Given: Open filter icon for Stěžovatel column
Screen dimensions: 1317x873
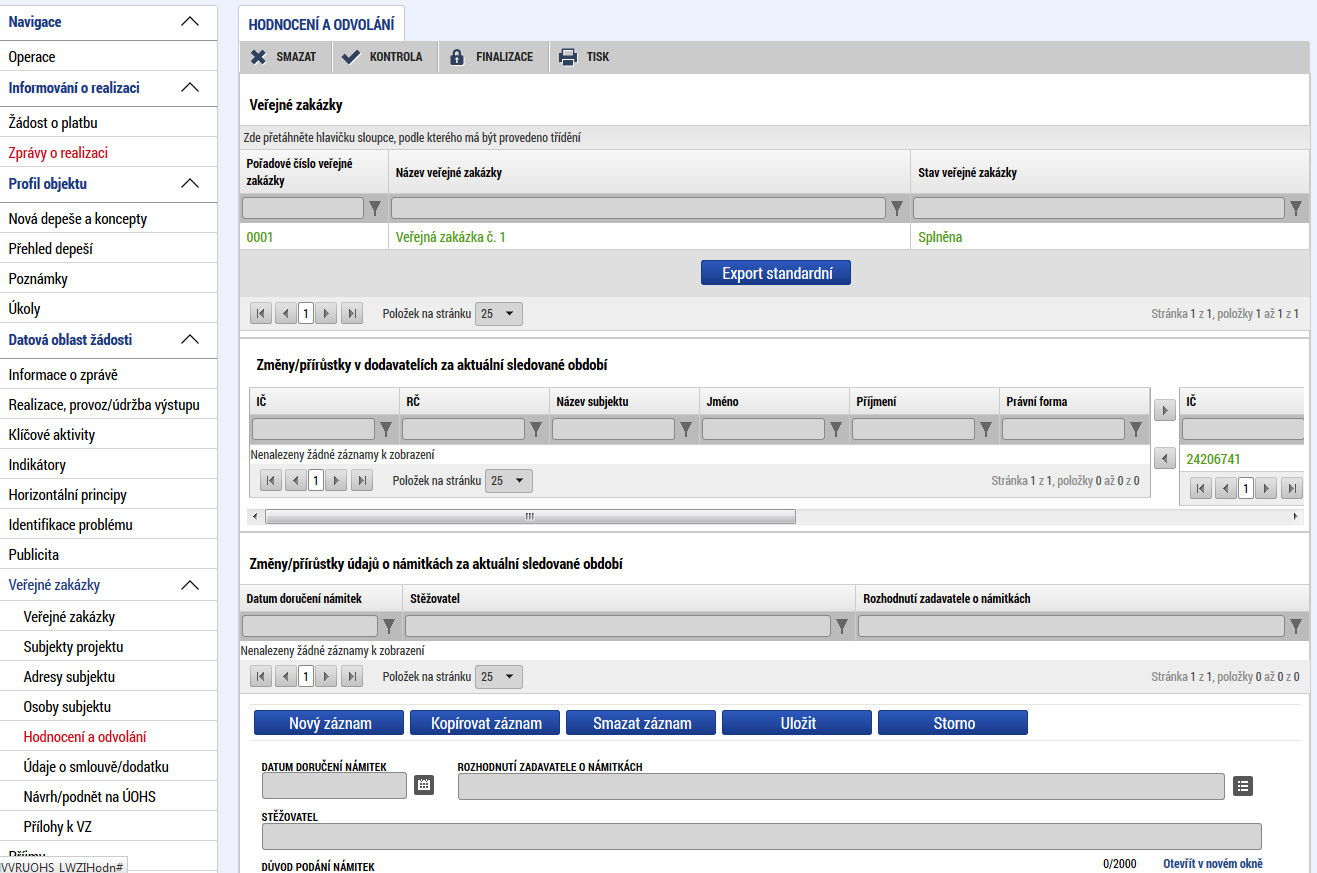Looking at the screenshot, I should pyautogui.click(x=842, y=626).
